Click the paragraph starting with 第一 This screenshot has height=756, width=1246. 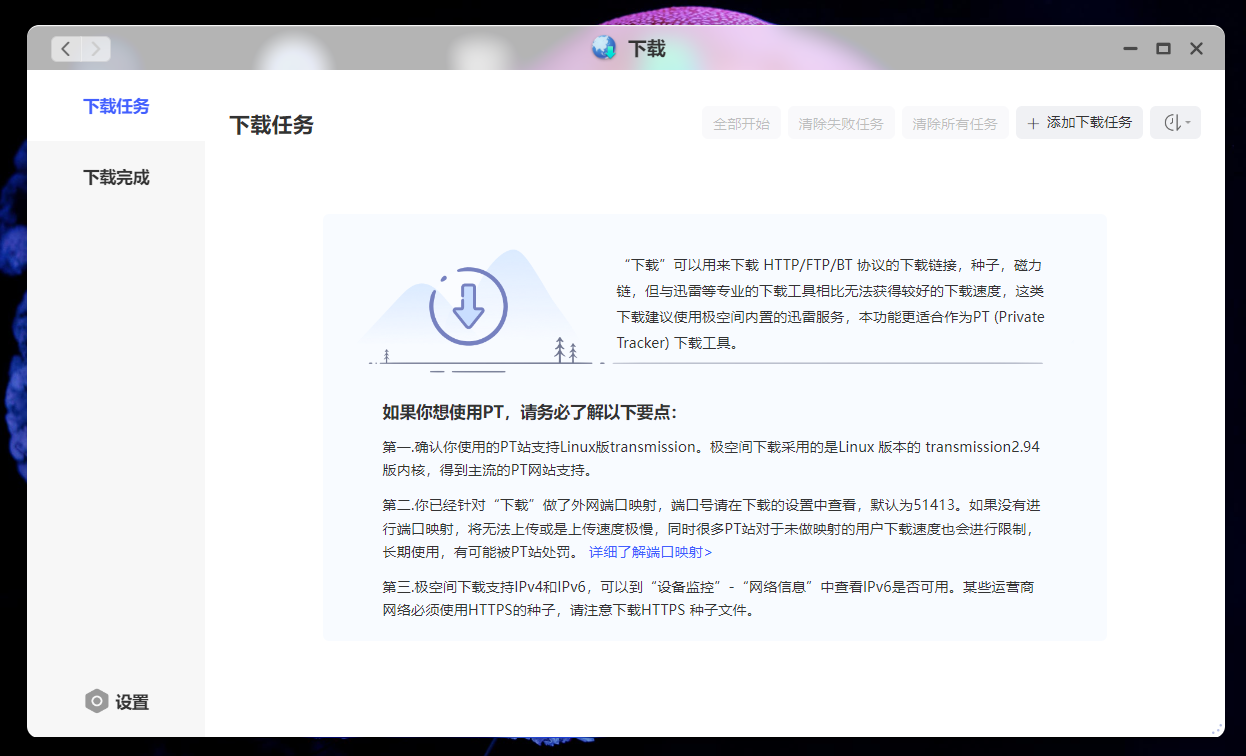(x=711, y=458)
